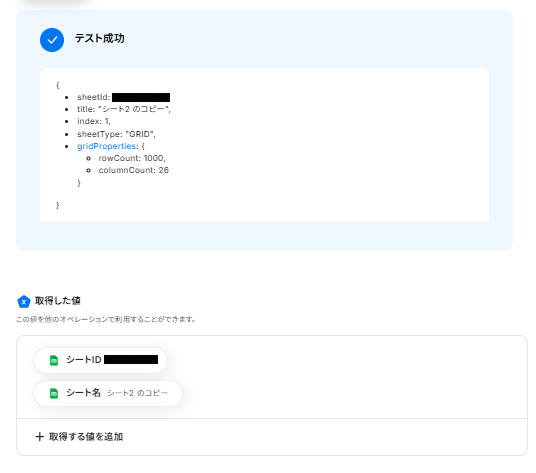The image size is (536, 473).
Task: Click the Google Sheets icon in シートID chip
Action: [54, 360]
